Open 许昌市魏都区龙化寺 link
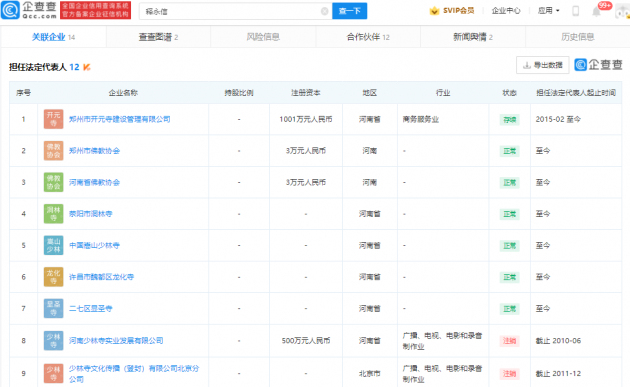The image size is (630, 387). [x=101, y=277]
